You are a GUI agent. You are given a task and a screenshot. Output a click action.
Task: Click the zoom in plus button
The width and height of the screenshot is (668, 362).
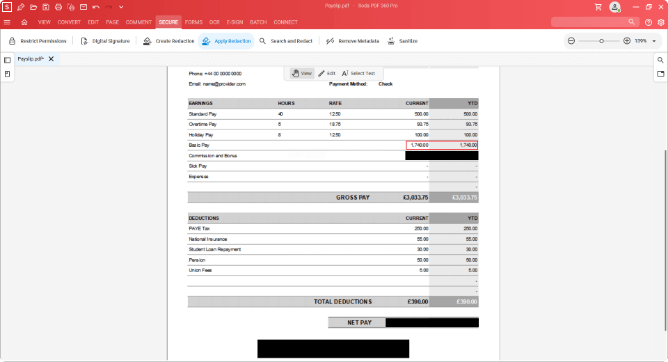pos(627,41)
